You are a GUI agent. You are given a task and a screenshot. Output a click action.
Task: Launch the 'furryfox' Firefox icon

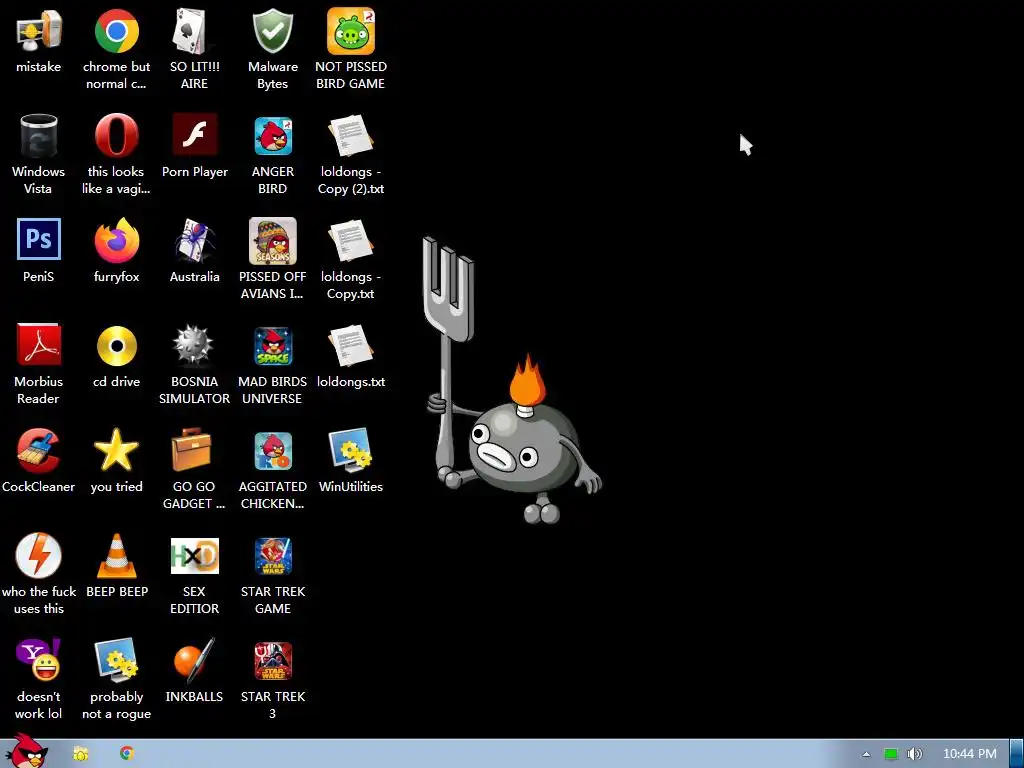(116, 240)
